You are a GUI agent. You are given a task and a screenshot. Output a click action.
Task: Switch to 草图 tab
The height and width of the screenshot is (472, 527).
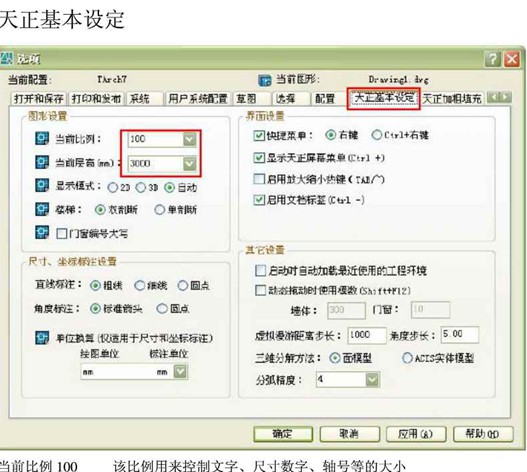[x=252, y=99]
